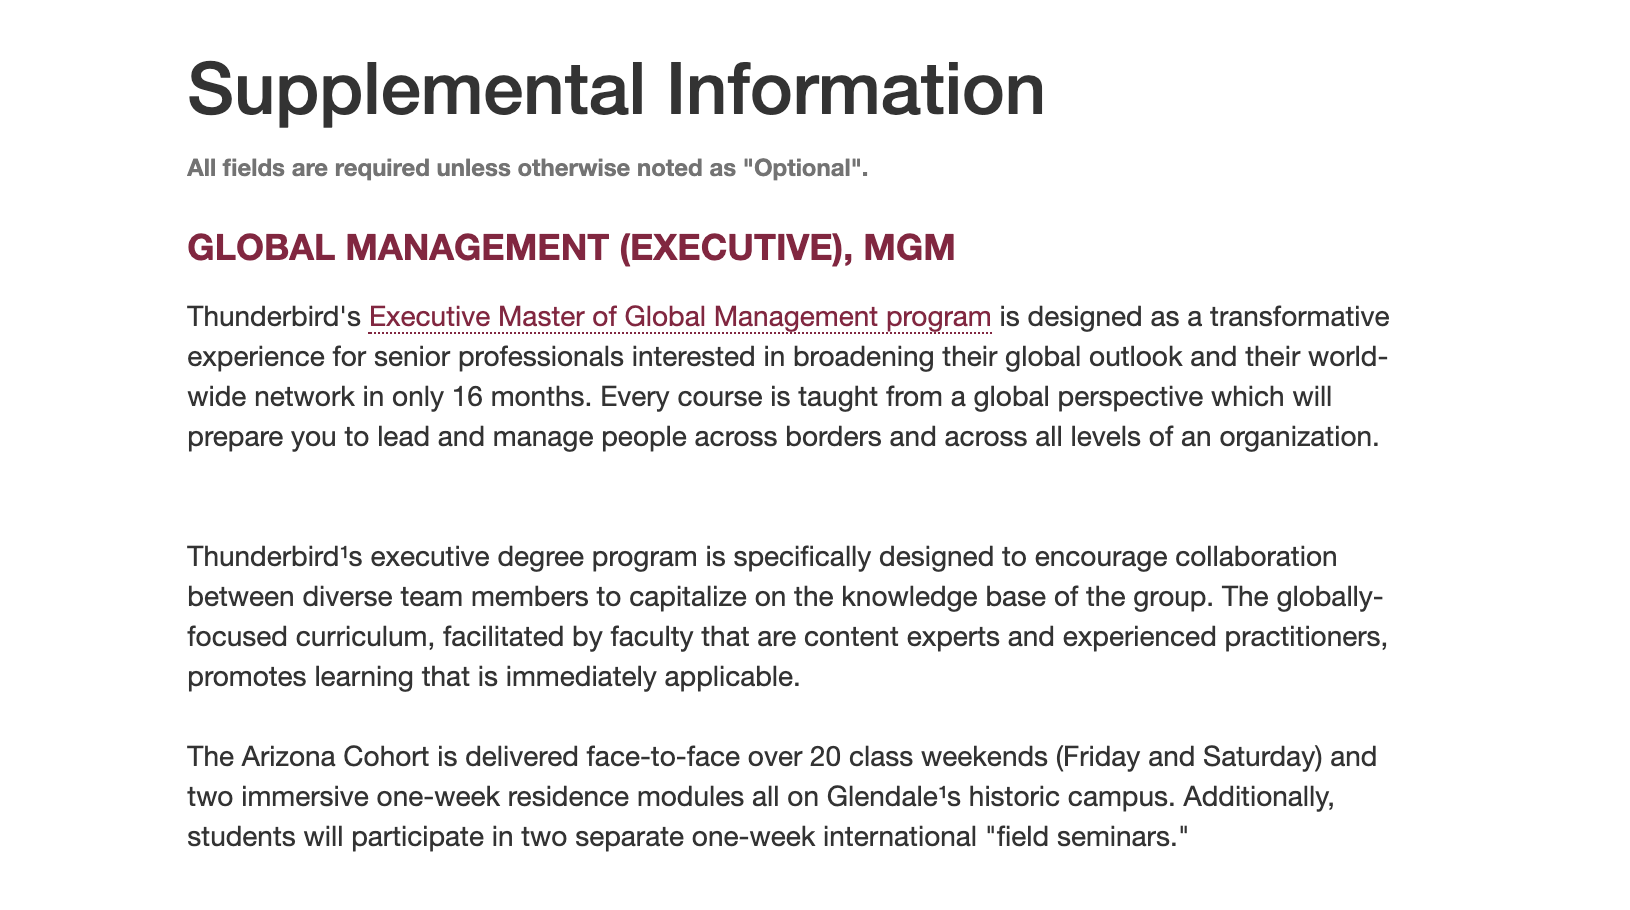Click the word 'Optional' in the required-fields note
This screenshot has height=910, width=1630.
[x=802, y=168]
